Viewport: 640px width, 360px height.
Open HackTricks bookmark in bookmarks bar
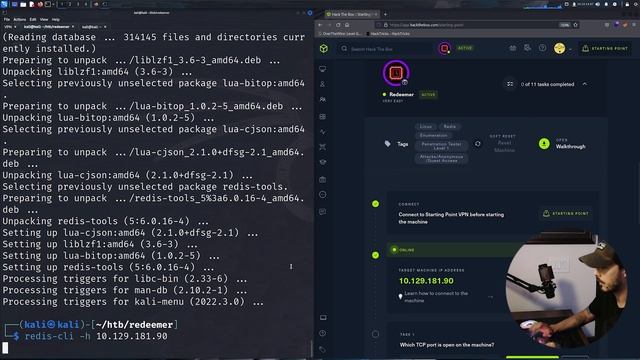[x=389, y=34]
